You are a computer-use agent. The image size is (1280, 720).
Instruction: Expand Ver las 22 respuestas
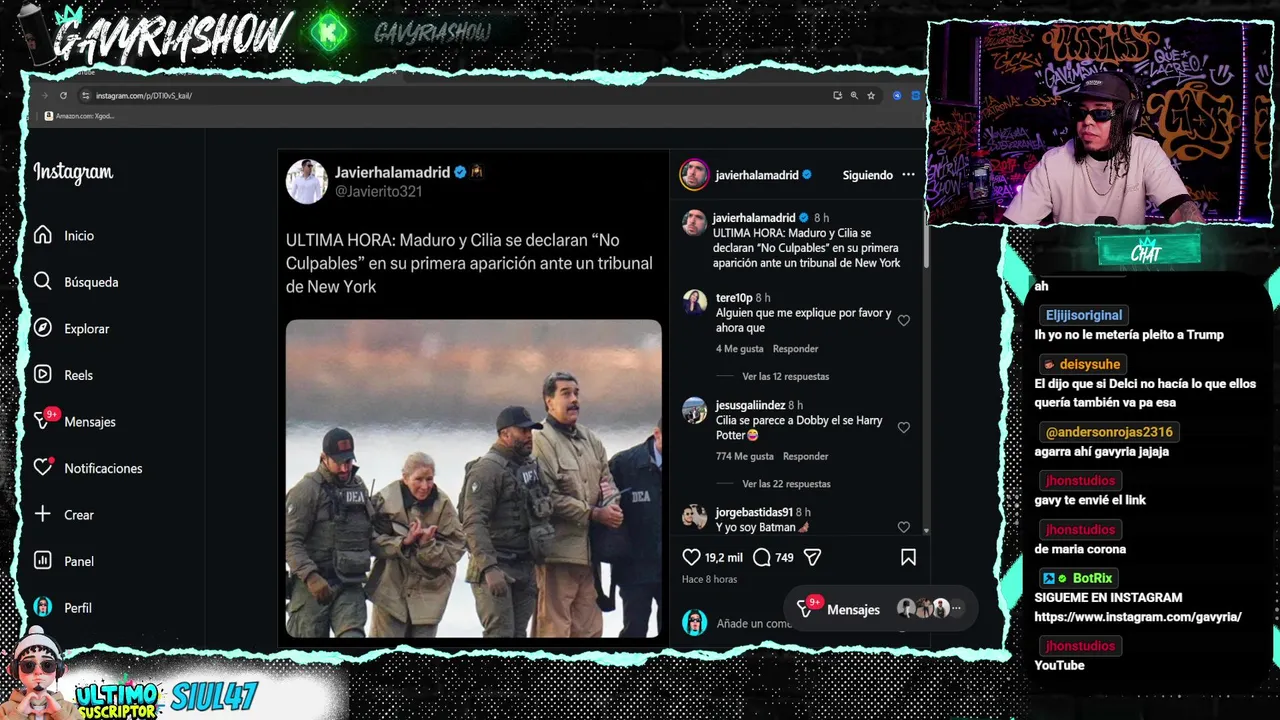pyautogui.click(x=786, y=484)
